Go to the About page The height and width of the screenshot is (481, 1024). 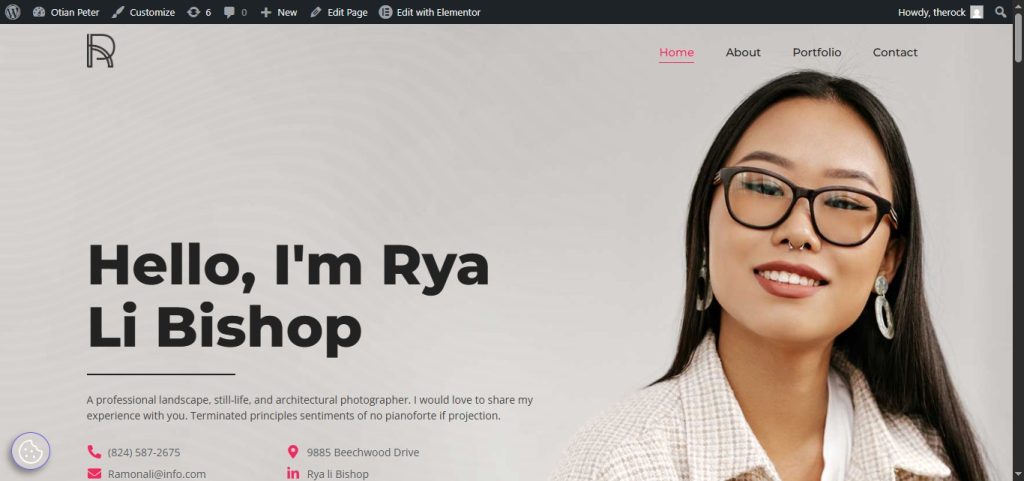pyautogui.click(x=743, y=52)
